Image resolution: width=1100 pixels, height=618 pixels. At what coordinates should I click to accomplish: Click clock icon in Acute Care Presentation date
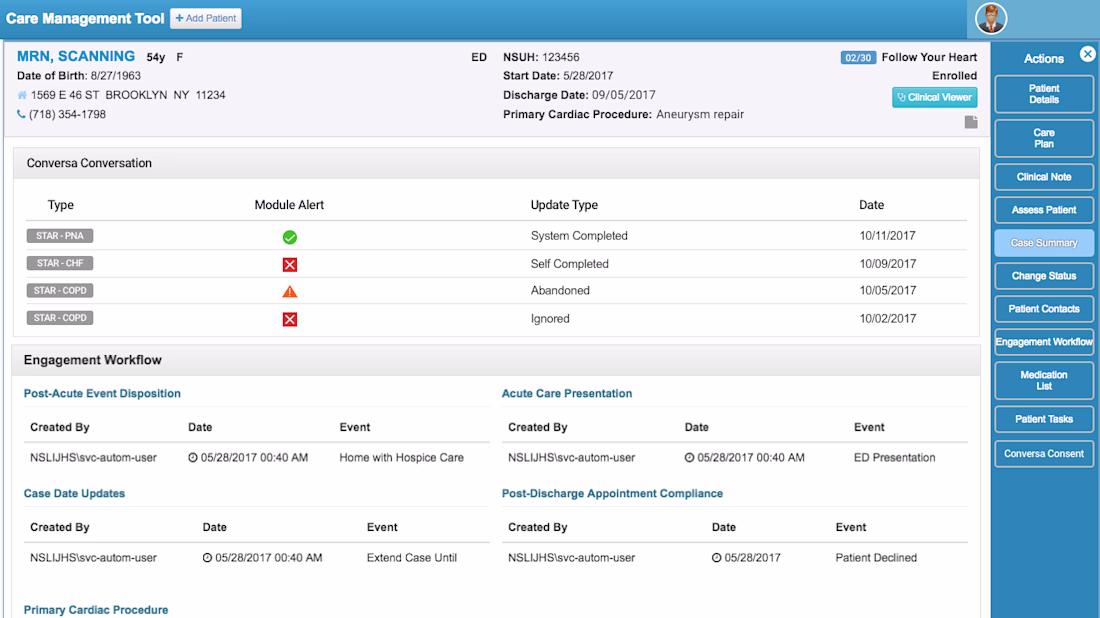[x=690, y=457]
